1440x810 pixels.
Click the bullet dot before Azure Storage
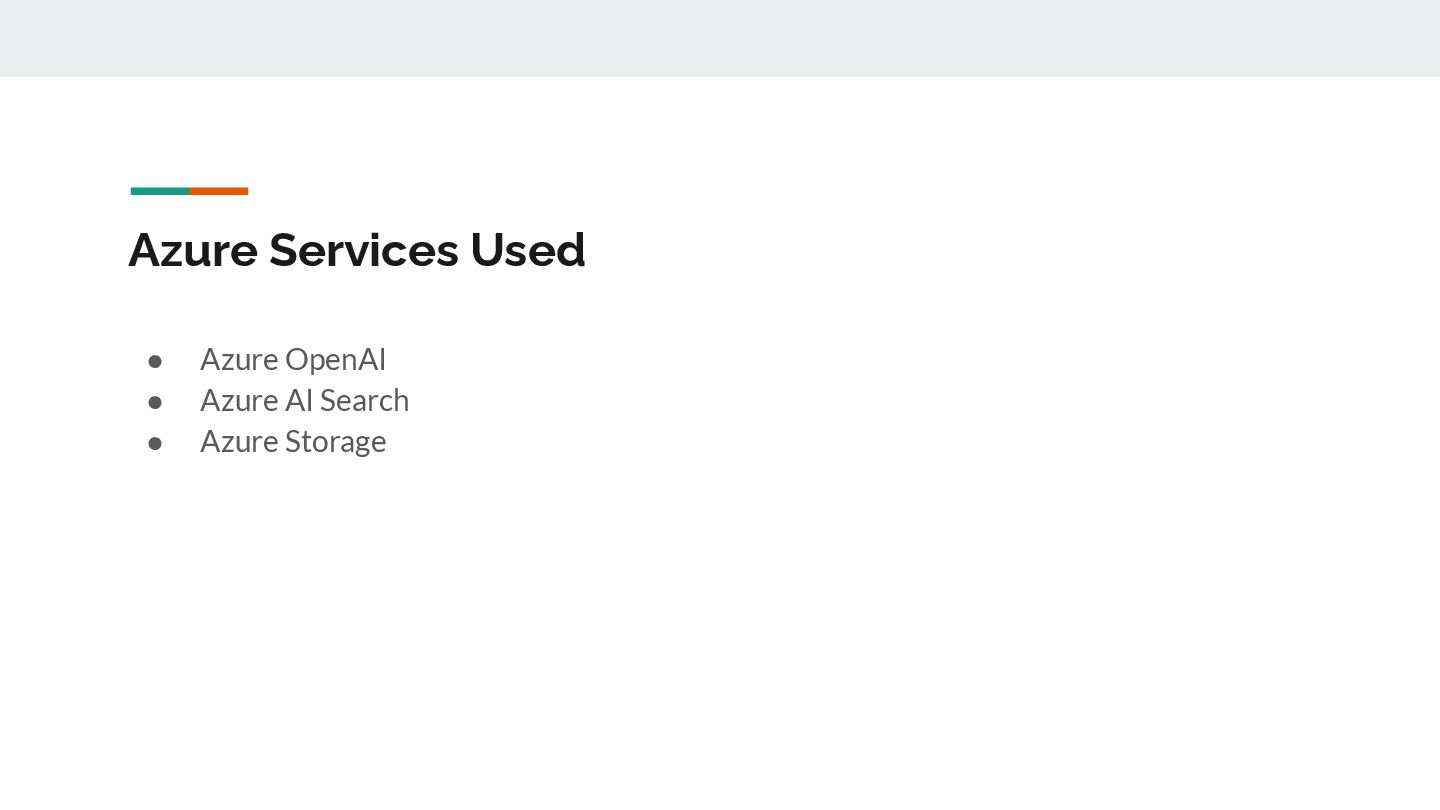(155, 442)
